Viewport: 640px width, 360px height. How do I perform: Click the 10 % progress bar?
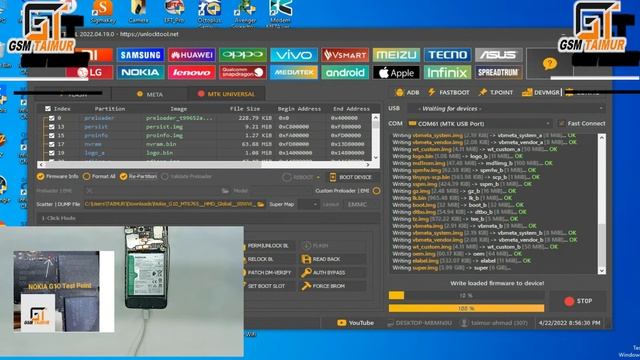pos(467,296)
